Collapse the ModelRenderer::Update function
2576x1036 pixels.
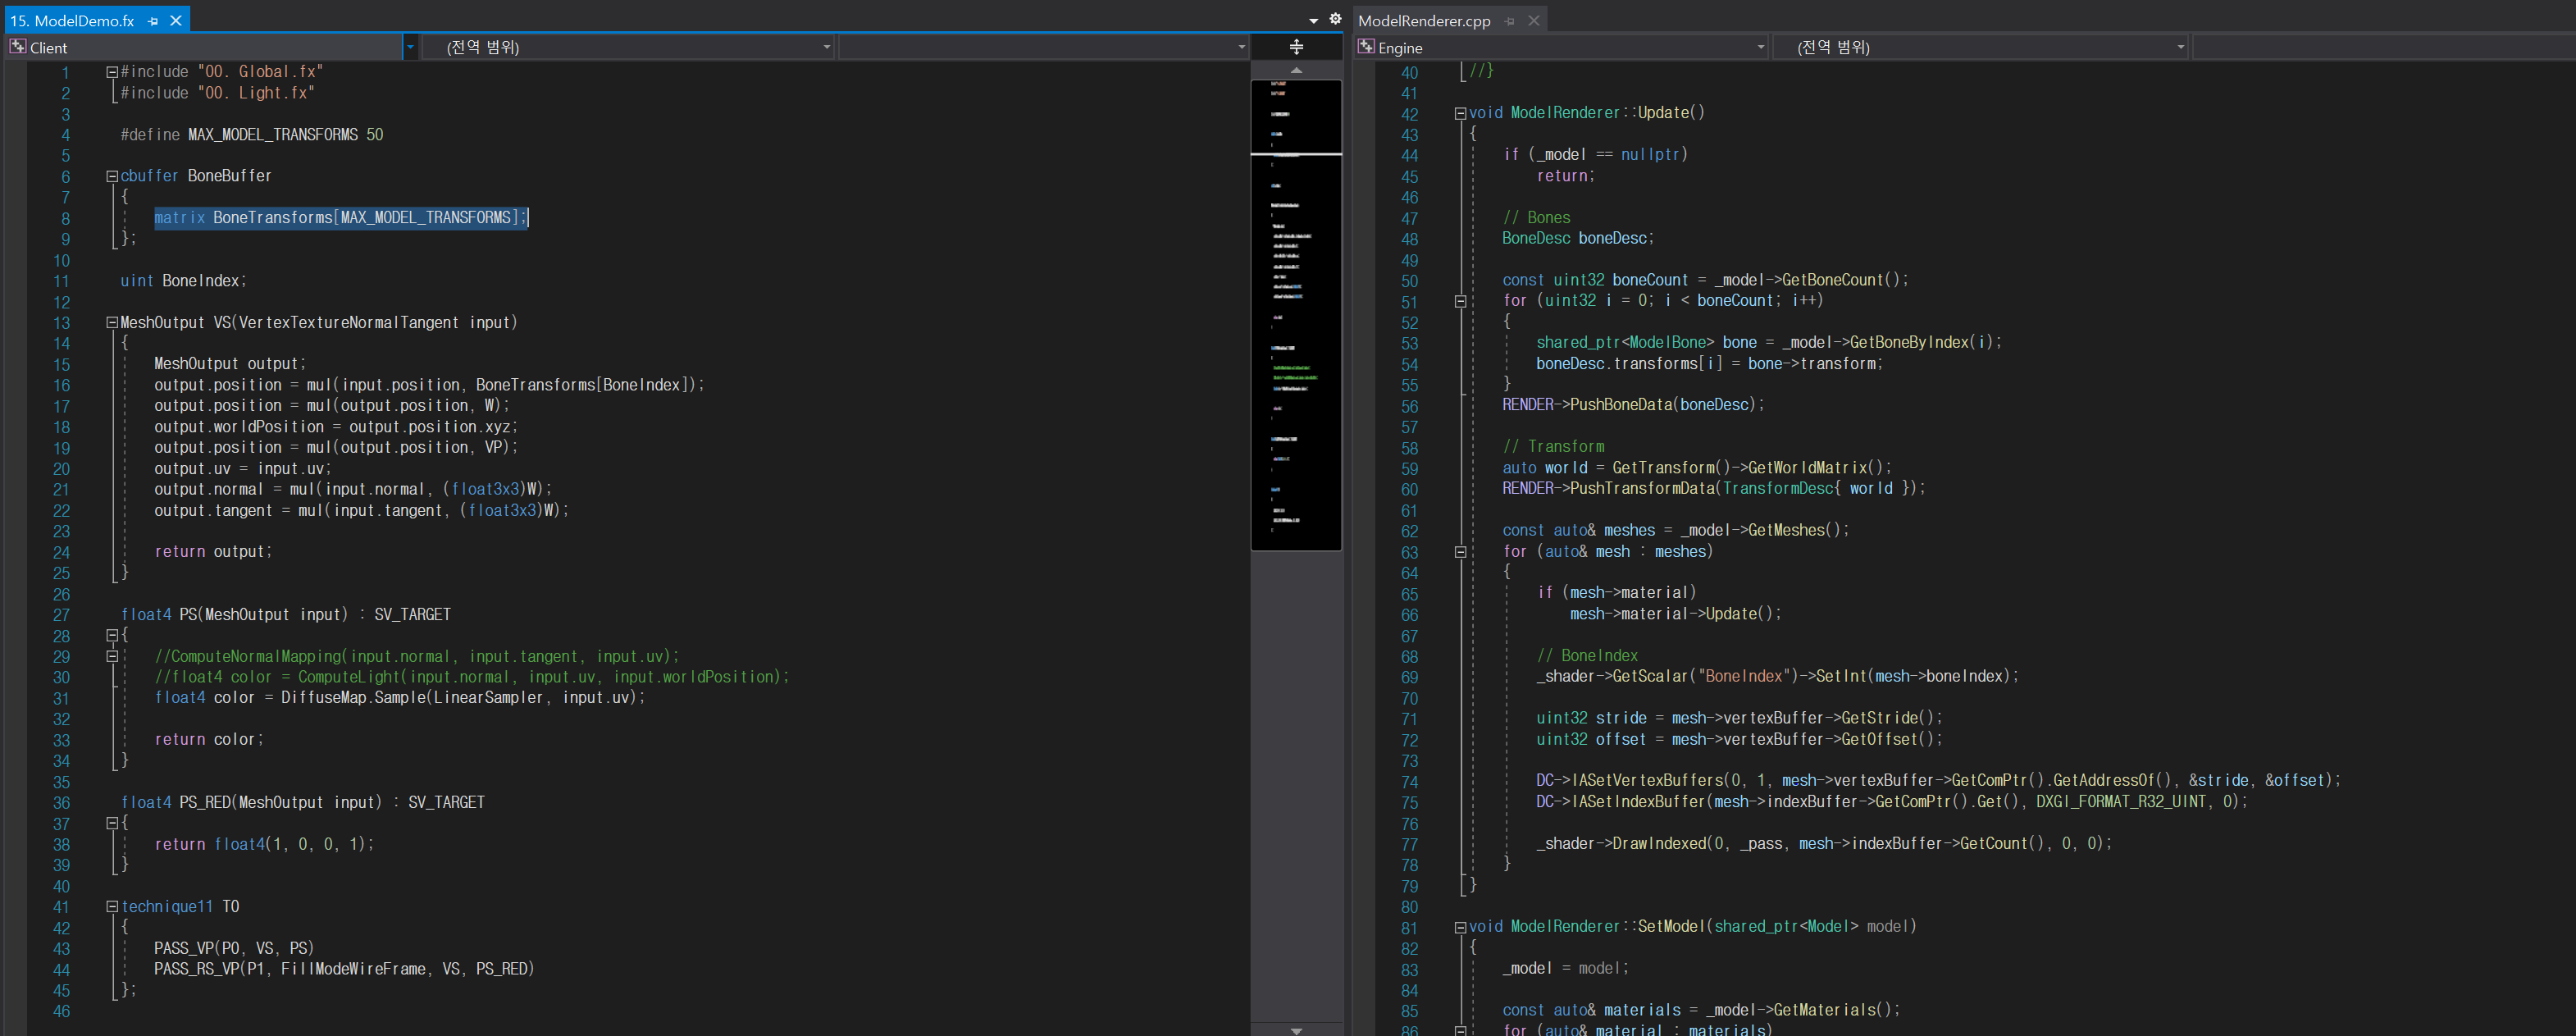[1460, 113]
